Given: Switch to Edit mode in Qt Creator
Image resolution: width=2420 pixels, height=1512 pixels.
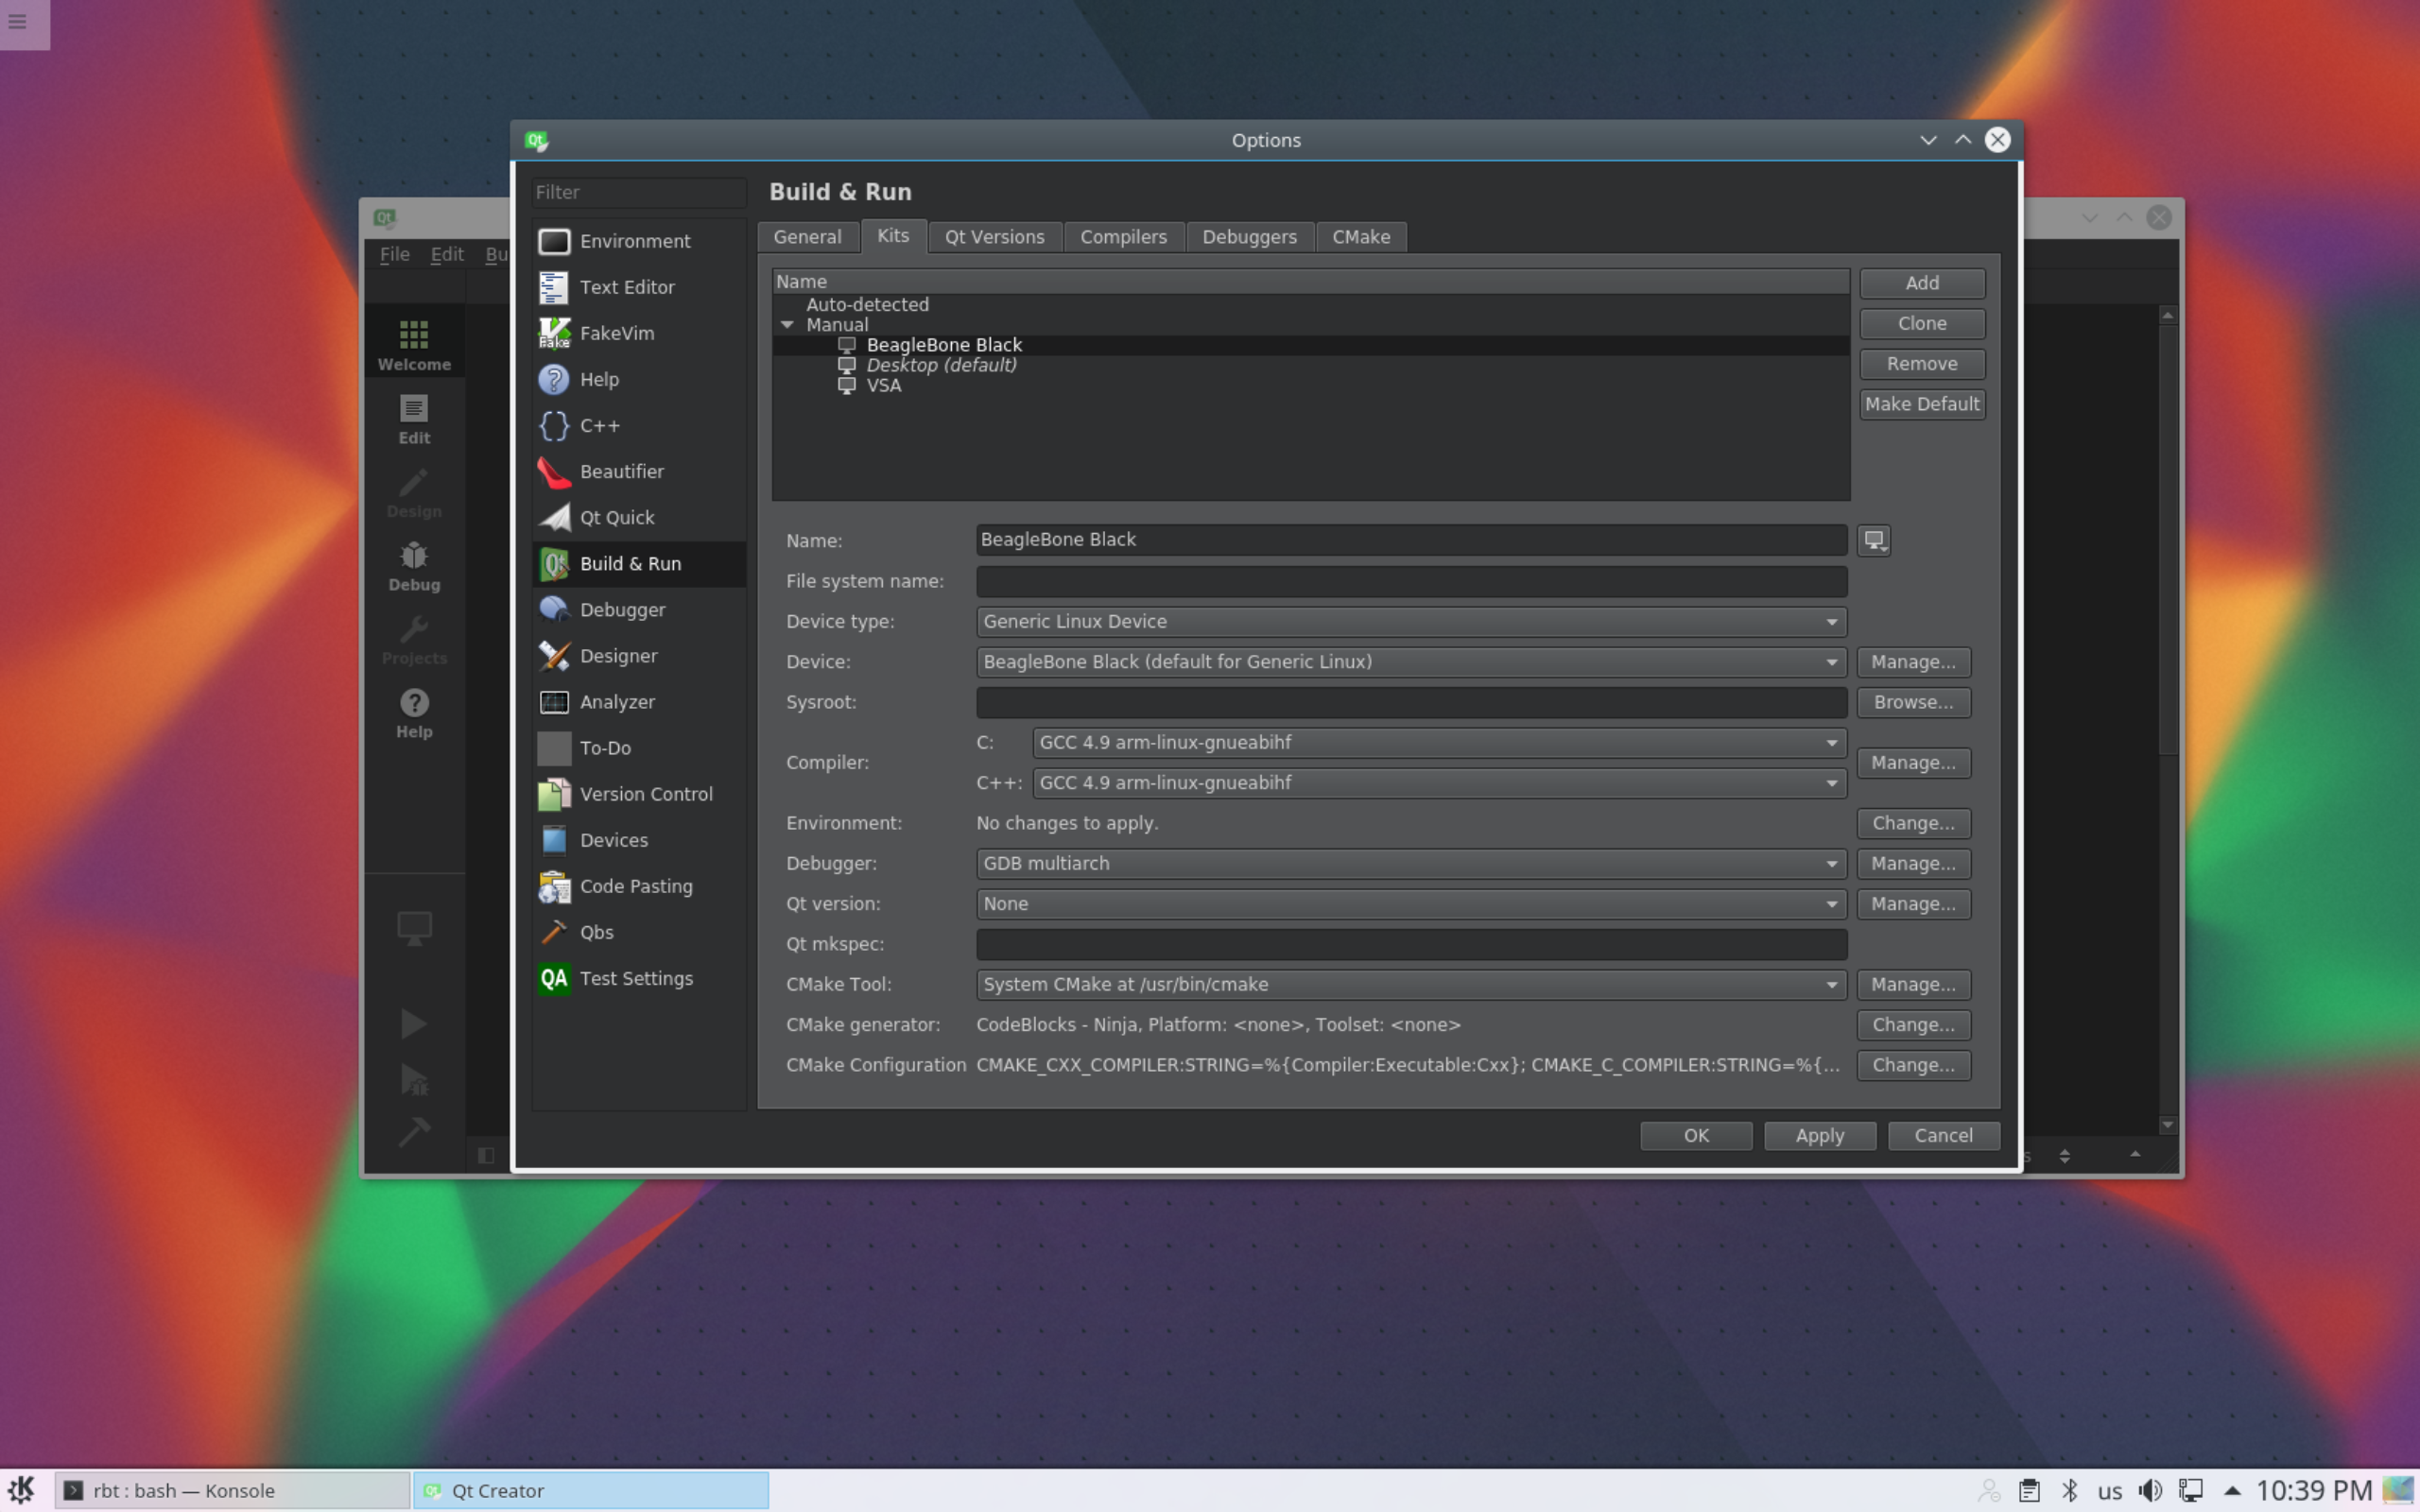Looking at the screenshot, I should coord(414,419).
